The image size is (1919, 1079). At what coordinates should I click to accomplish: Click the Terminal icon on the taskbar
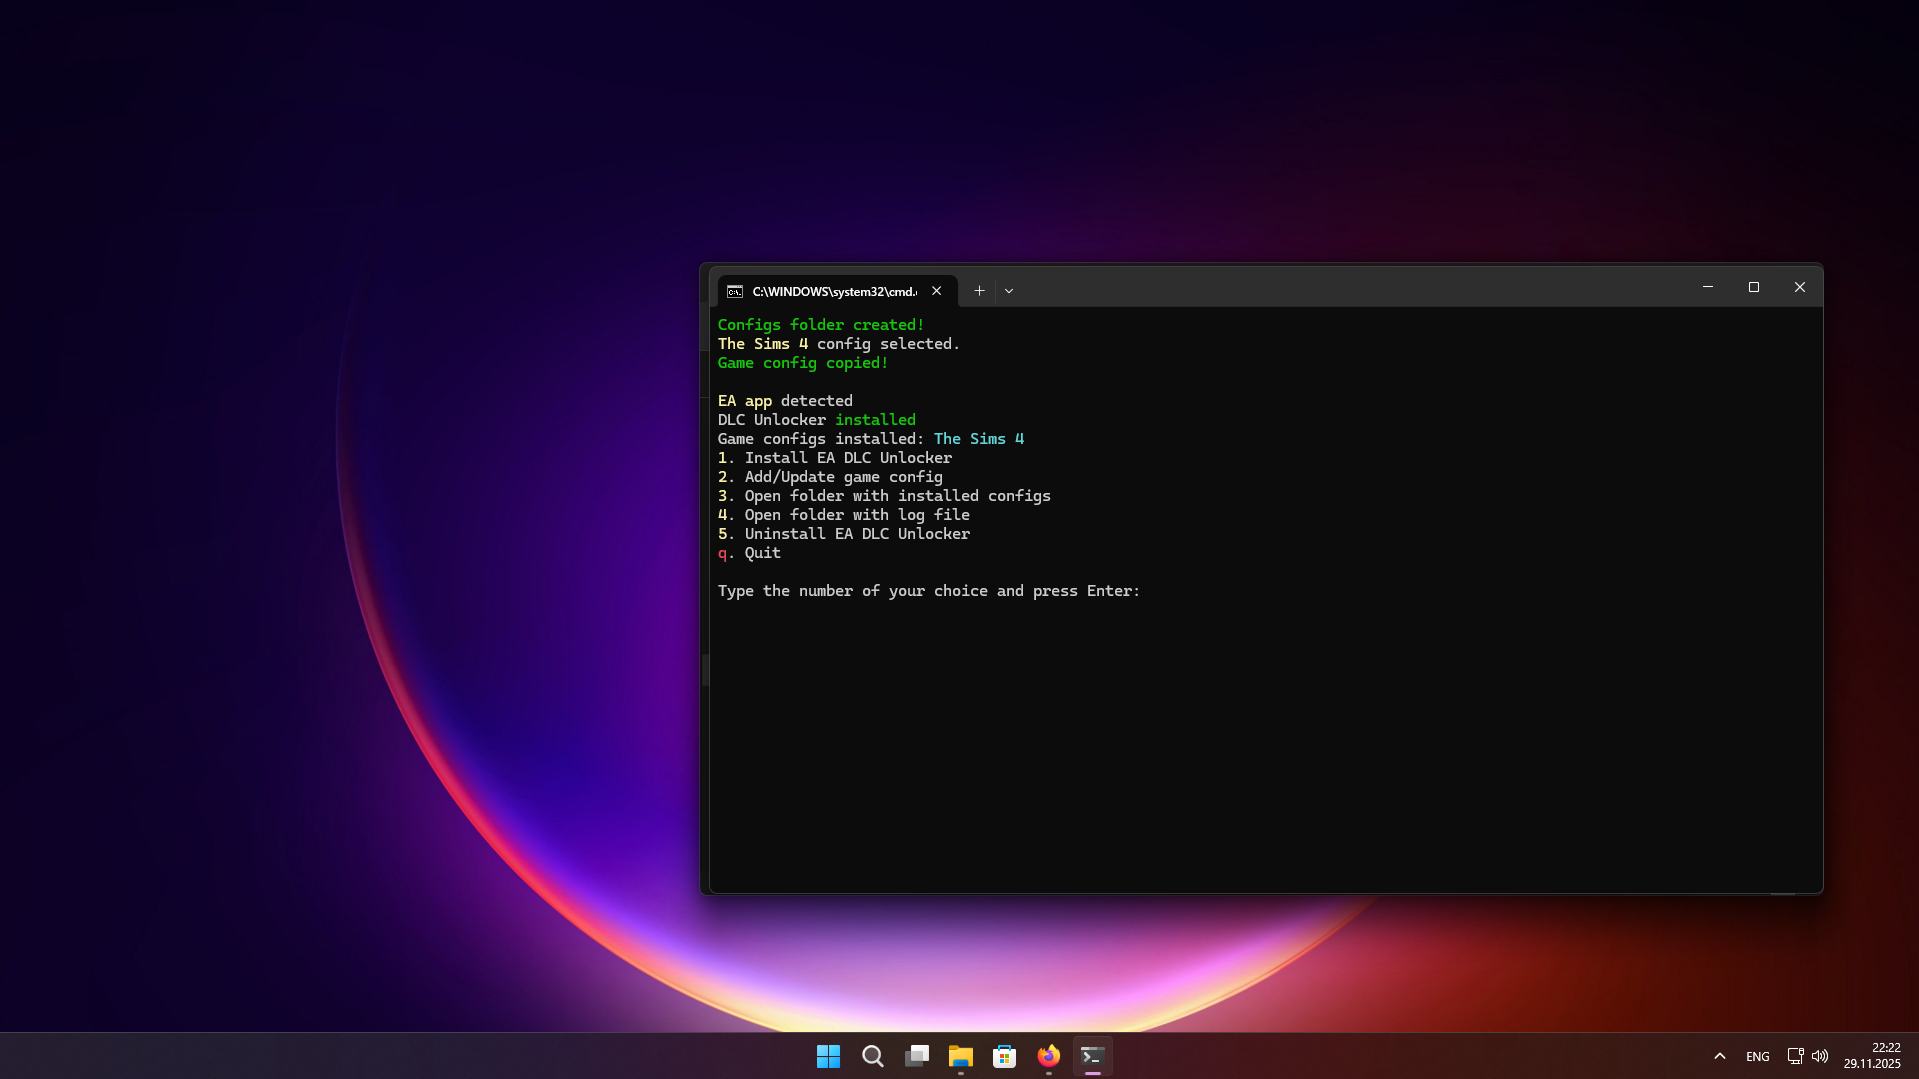(1092, 1056)
